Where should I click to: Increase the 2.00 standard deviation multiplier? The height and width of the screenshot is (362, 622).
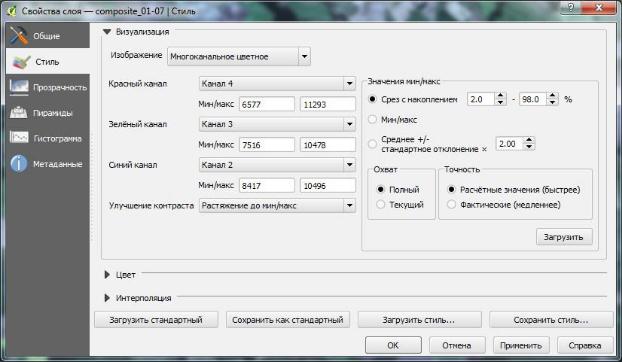(529, 140)
